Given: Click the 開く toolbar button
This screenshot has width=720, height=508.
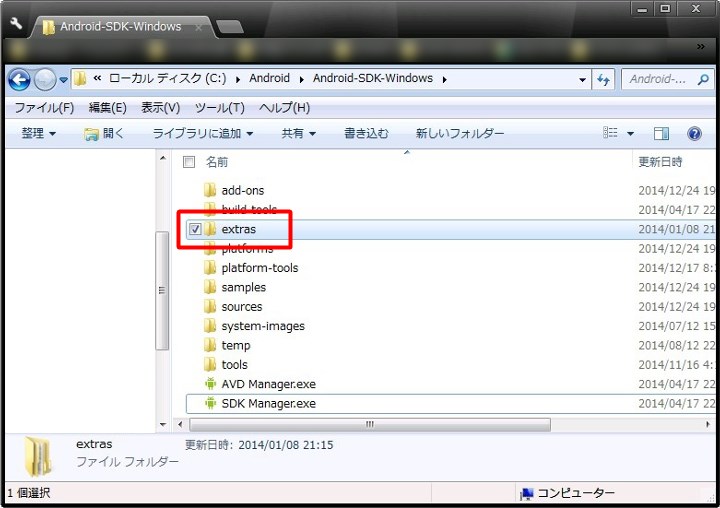Looking at the screenshot, I should (104, 134).
